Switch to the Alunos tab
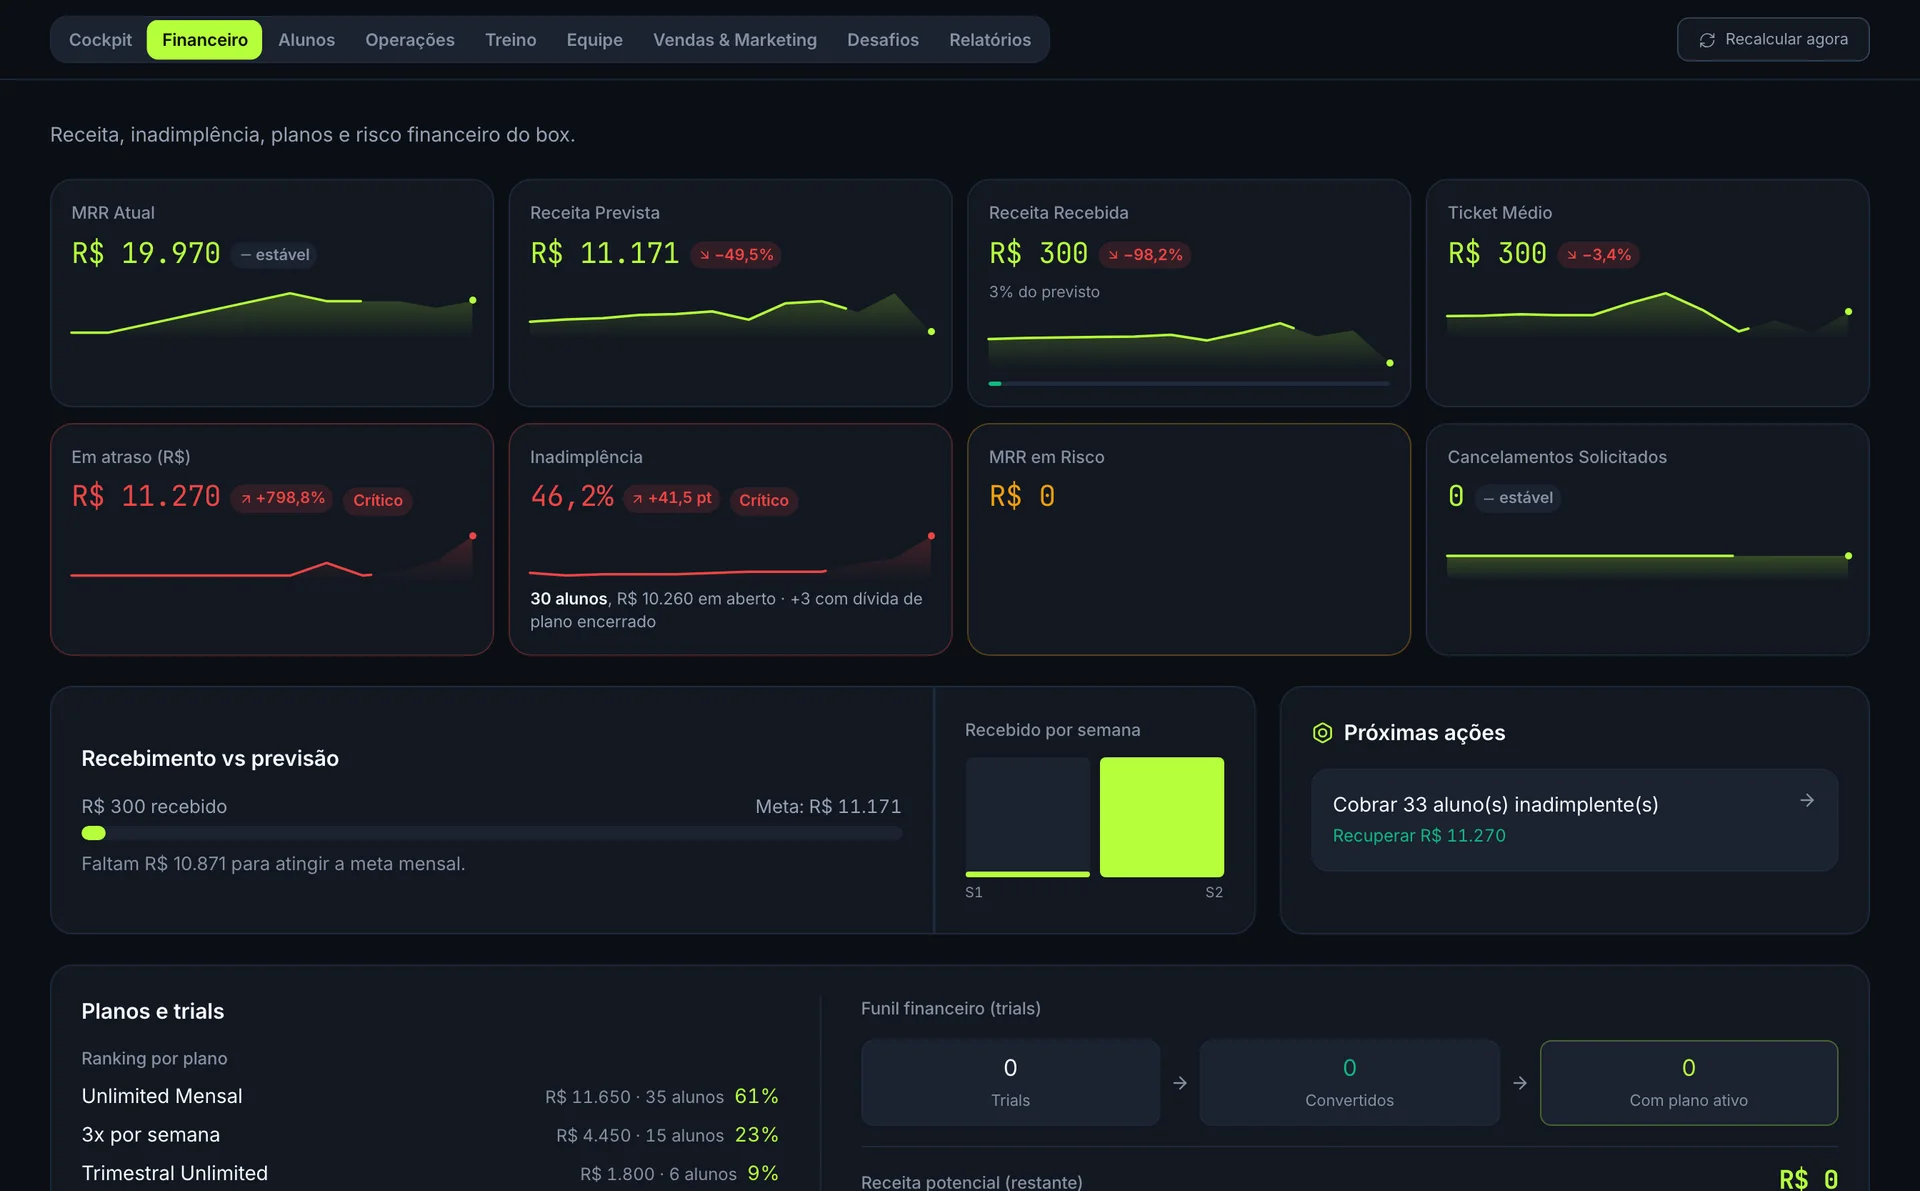Screen dimensions: 1920x1191 click(x=306, y=40)
